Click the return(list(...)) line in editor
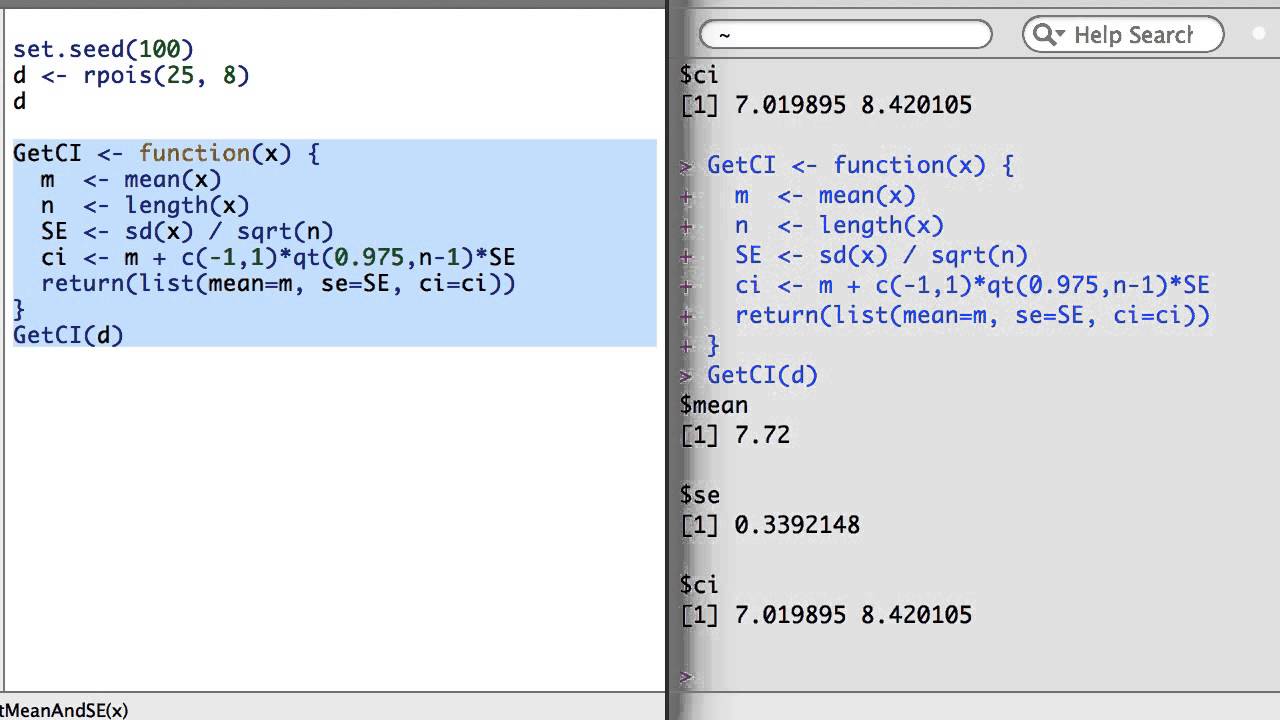The height and width of the screenshot is (720, 1280). click(278, 283)
